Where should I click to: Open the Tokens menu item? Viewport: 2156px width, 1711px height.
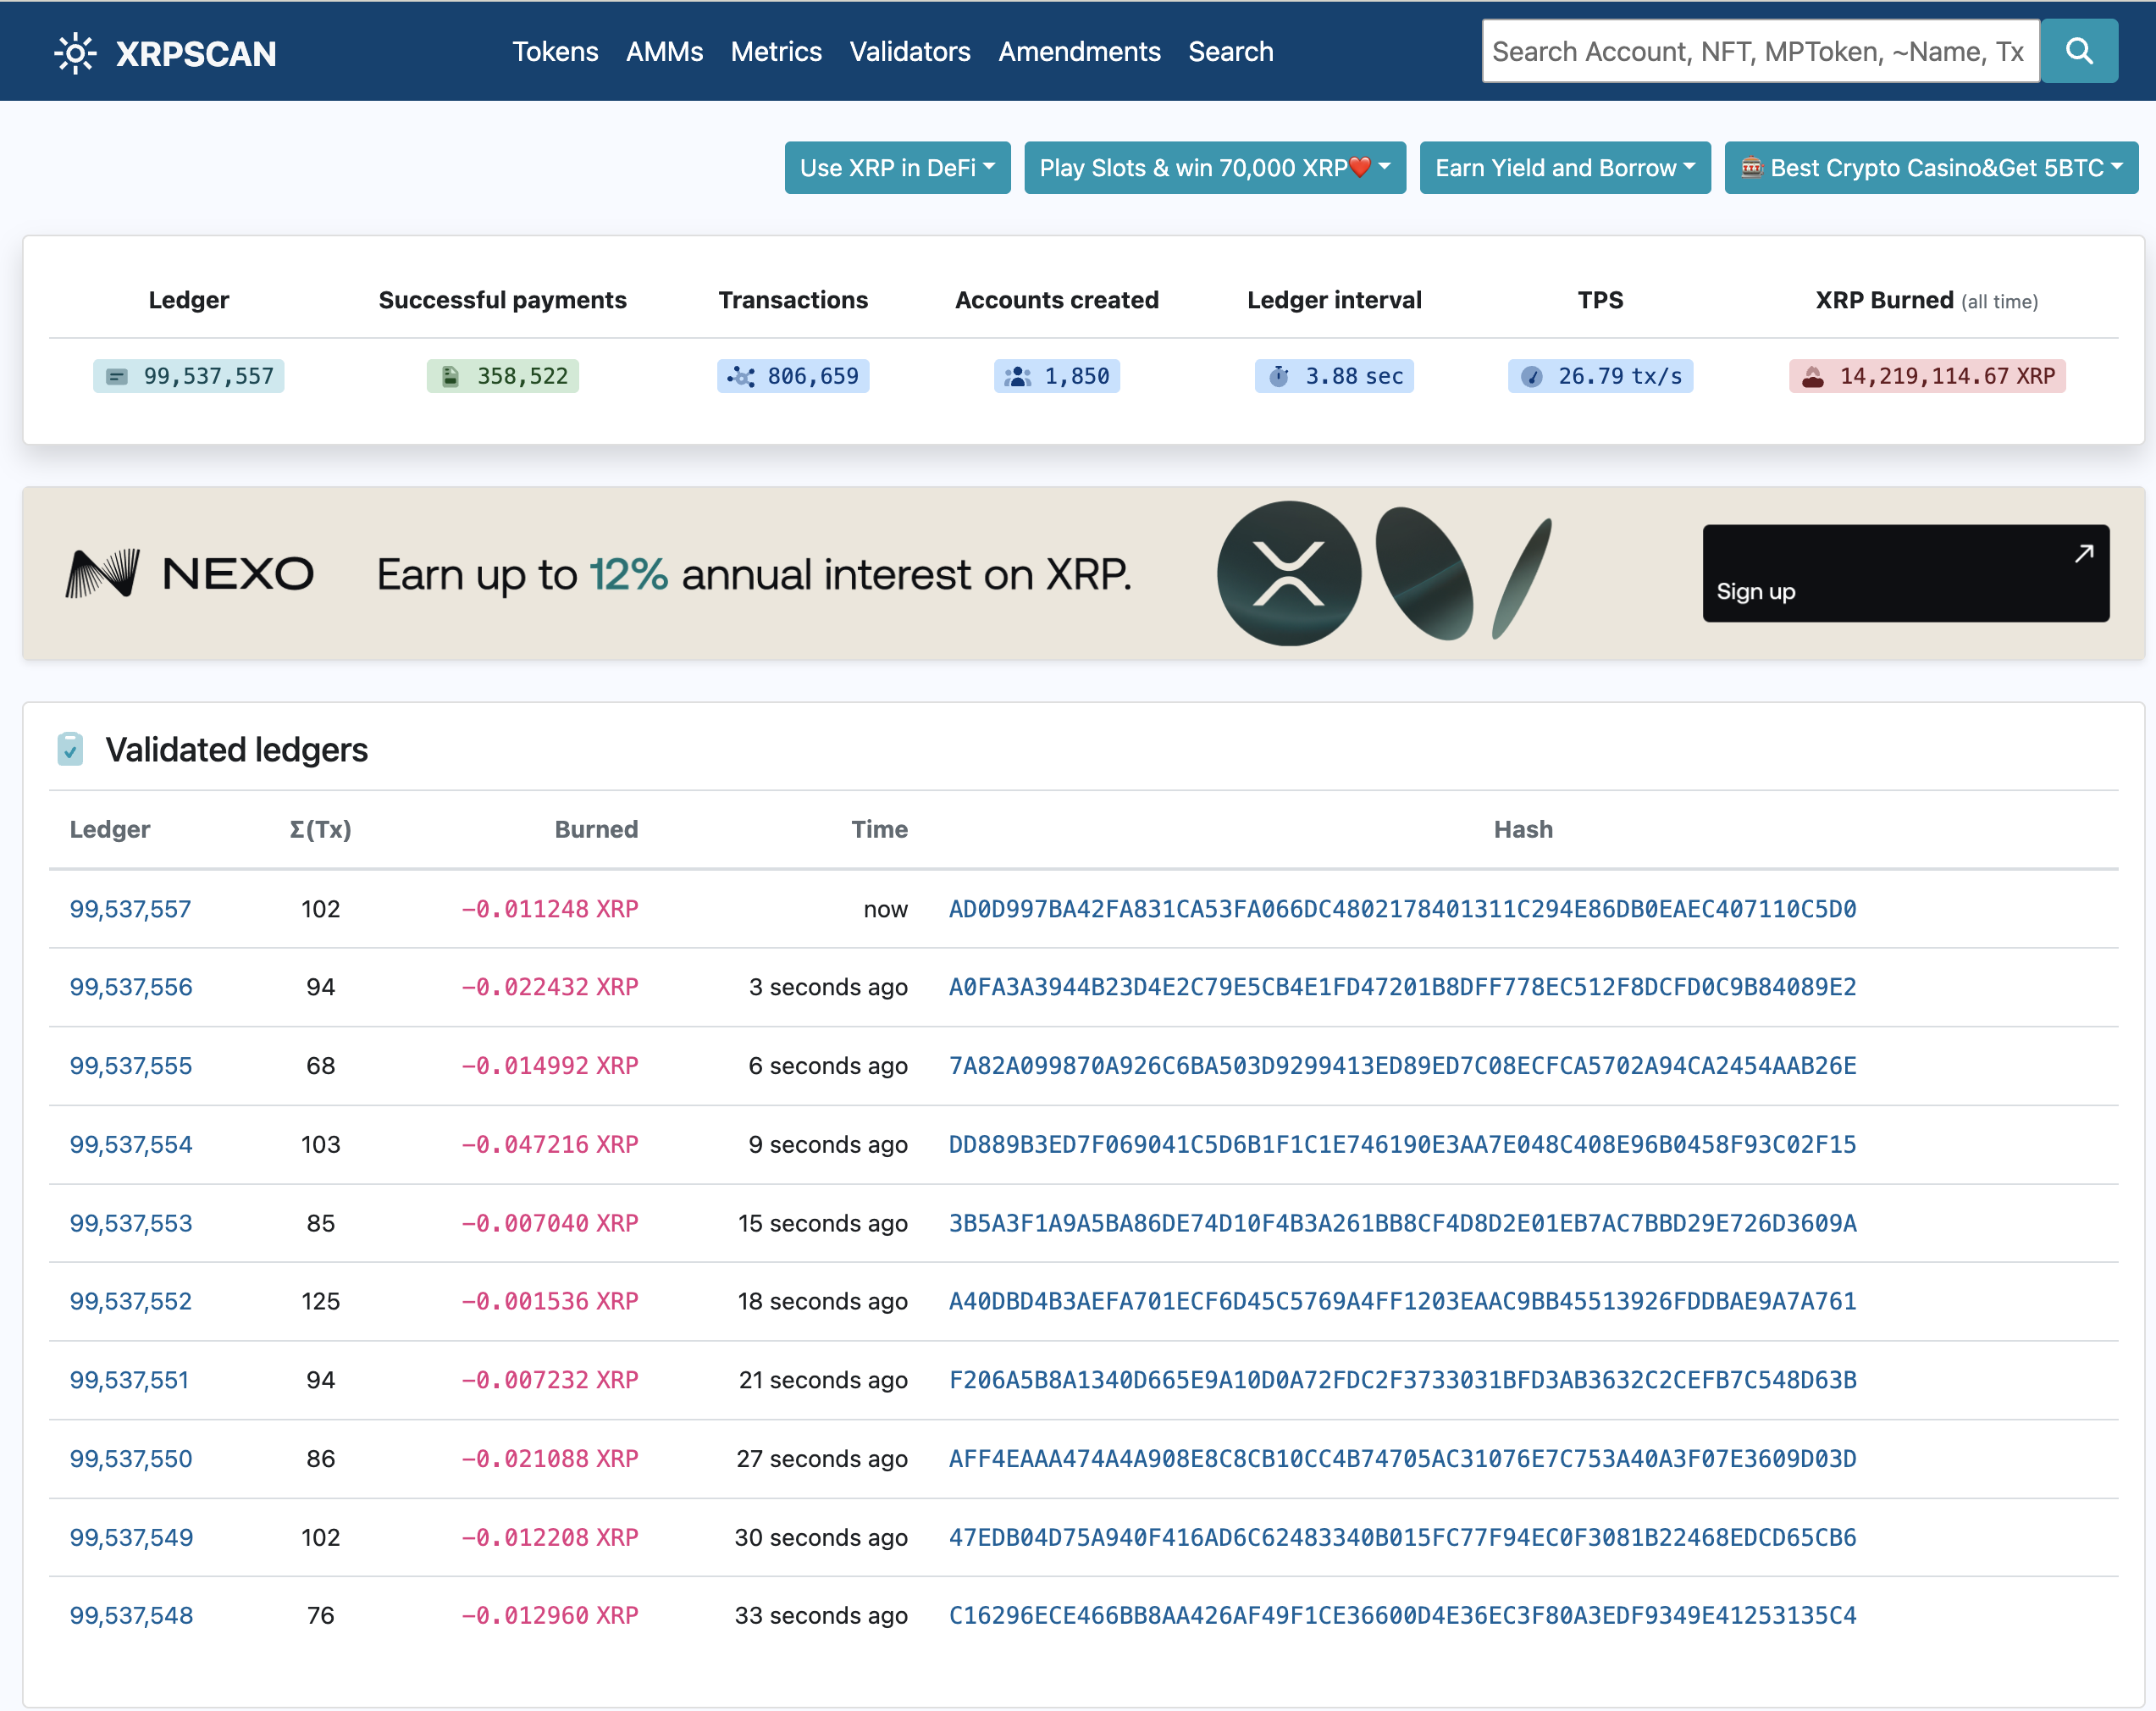(x=555, y=52)
